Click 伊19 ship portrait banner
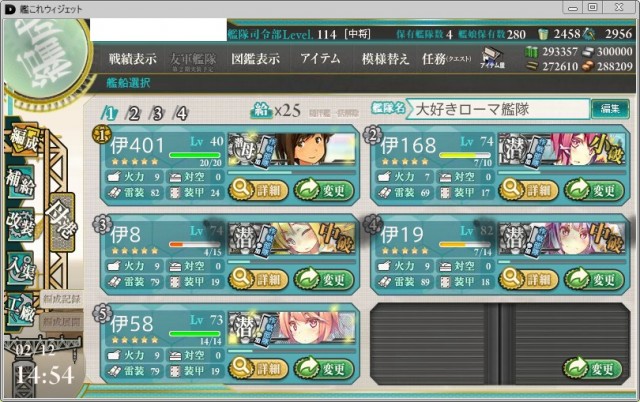Image resolution: width=640 pixels, height=402 pixels. 562,240
